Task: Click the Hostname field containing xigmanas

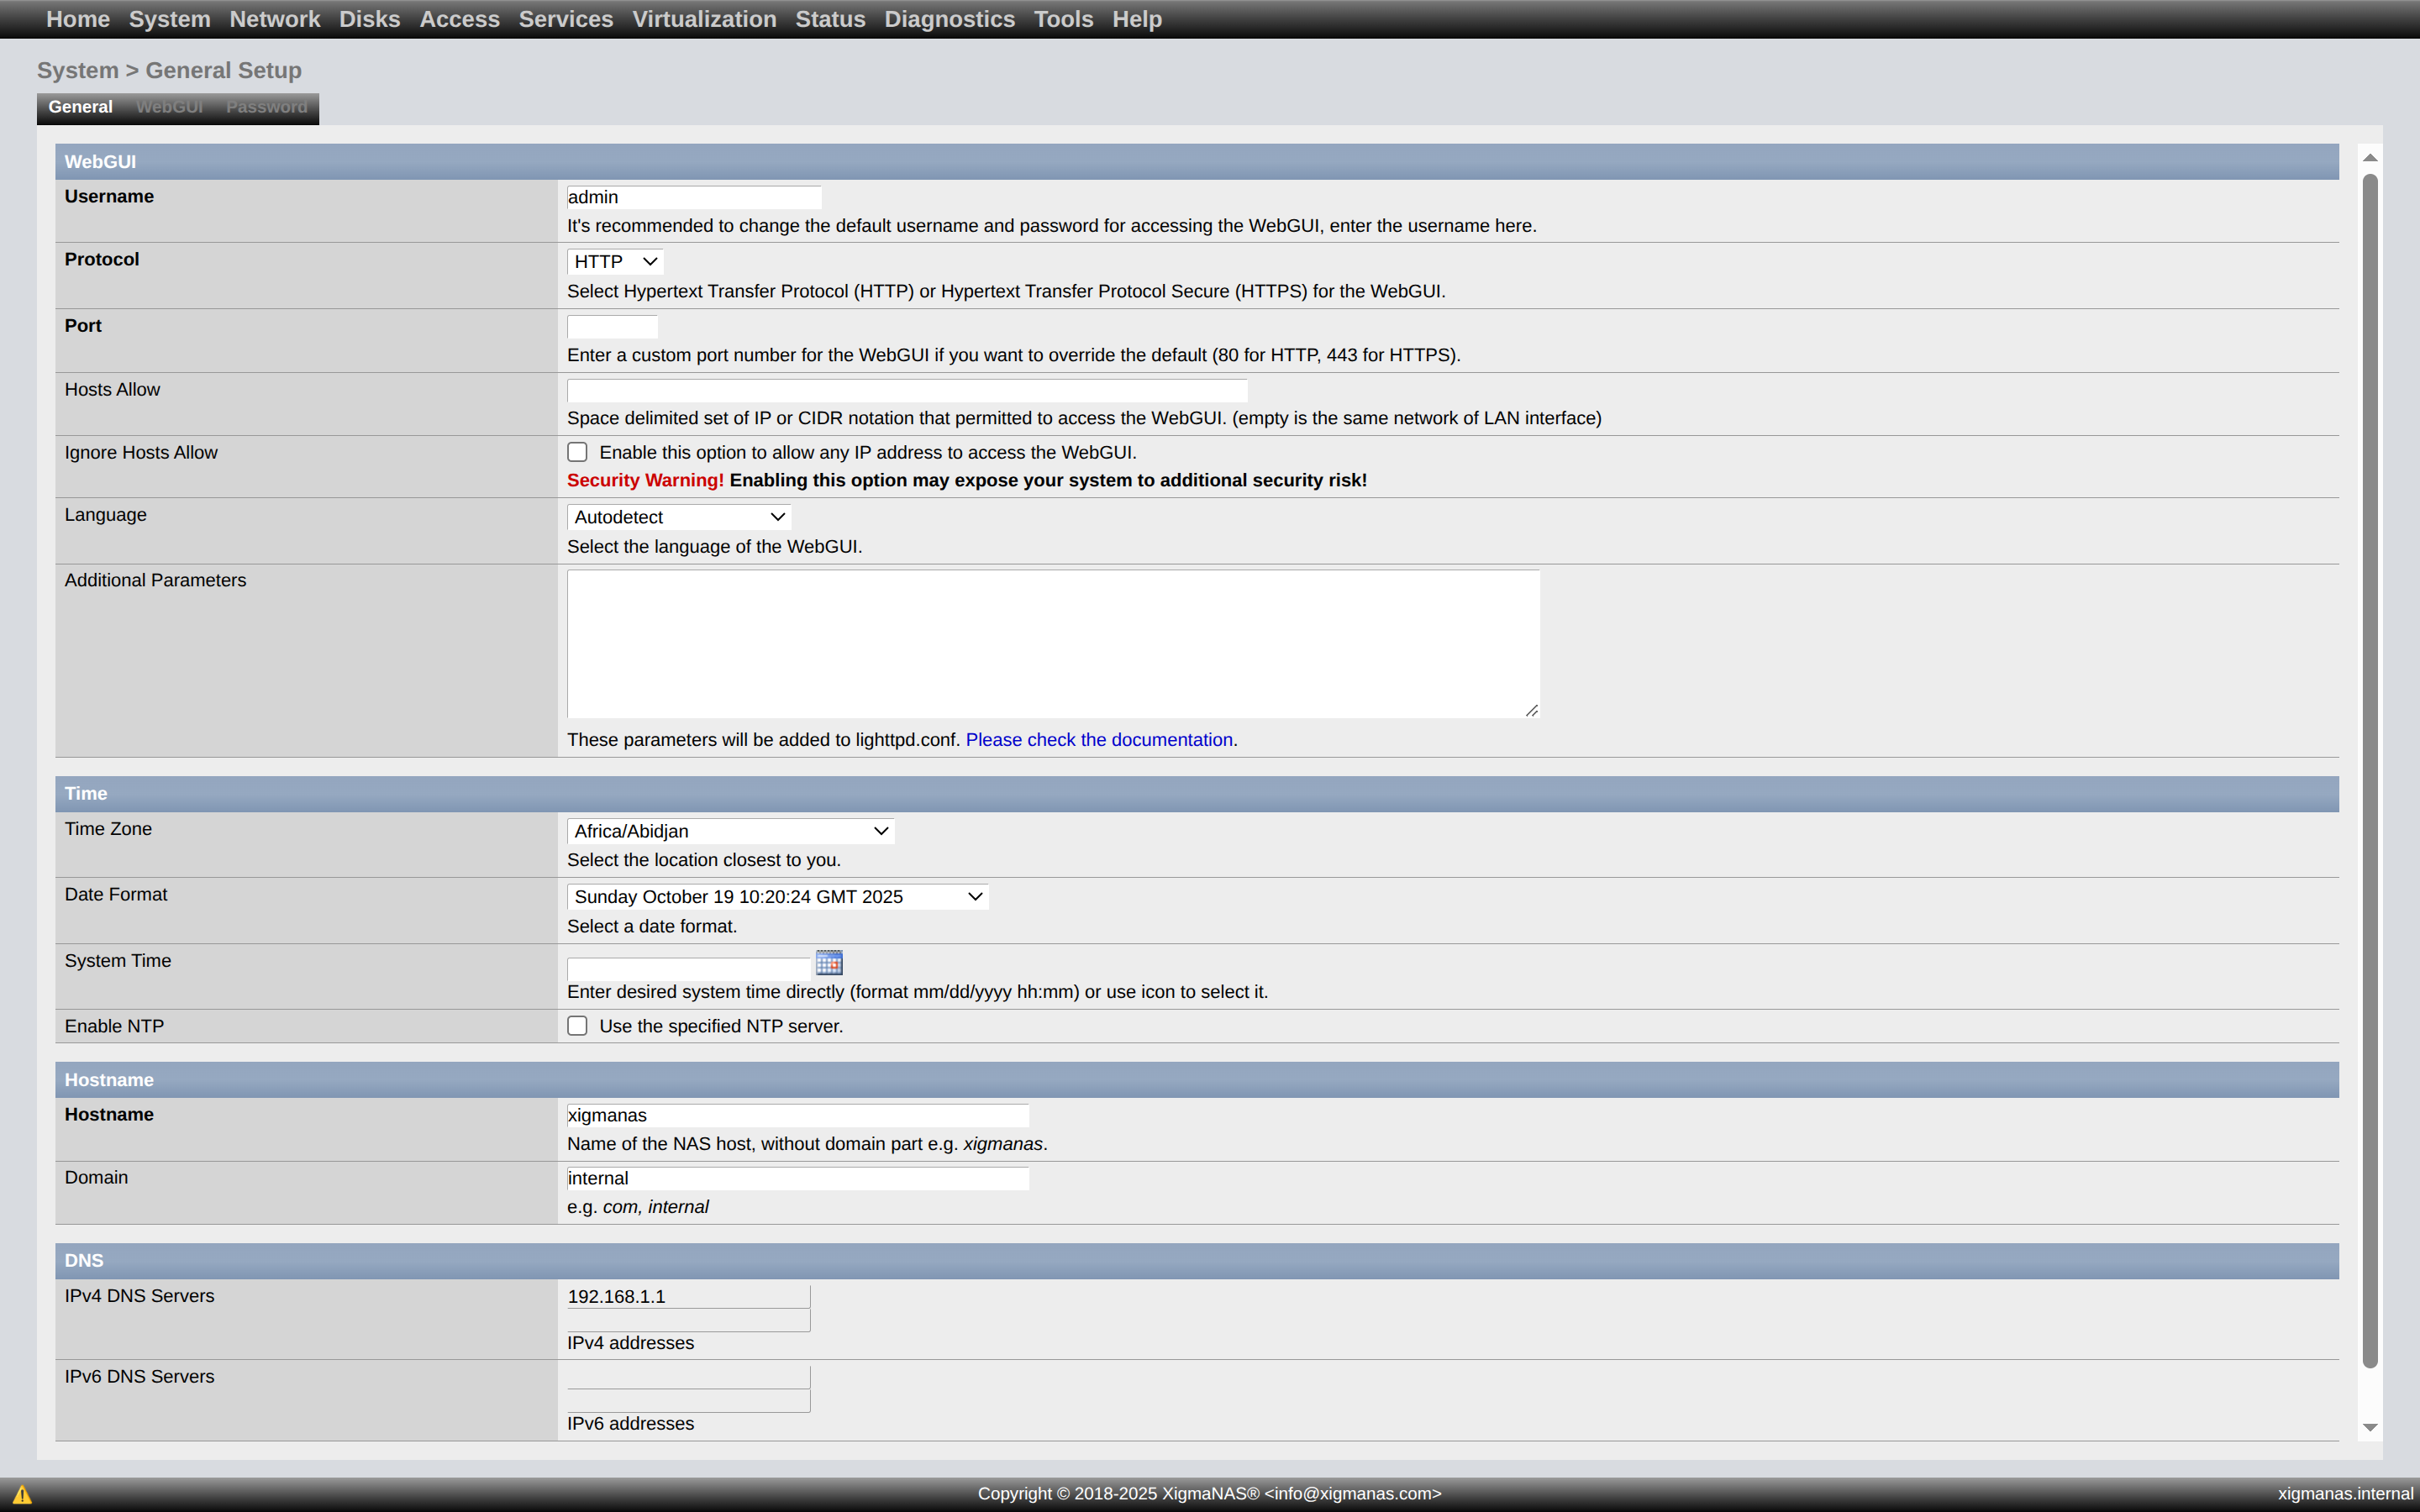Action: tap(797, 1115)
